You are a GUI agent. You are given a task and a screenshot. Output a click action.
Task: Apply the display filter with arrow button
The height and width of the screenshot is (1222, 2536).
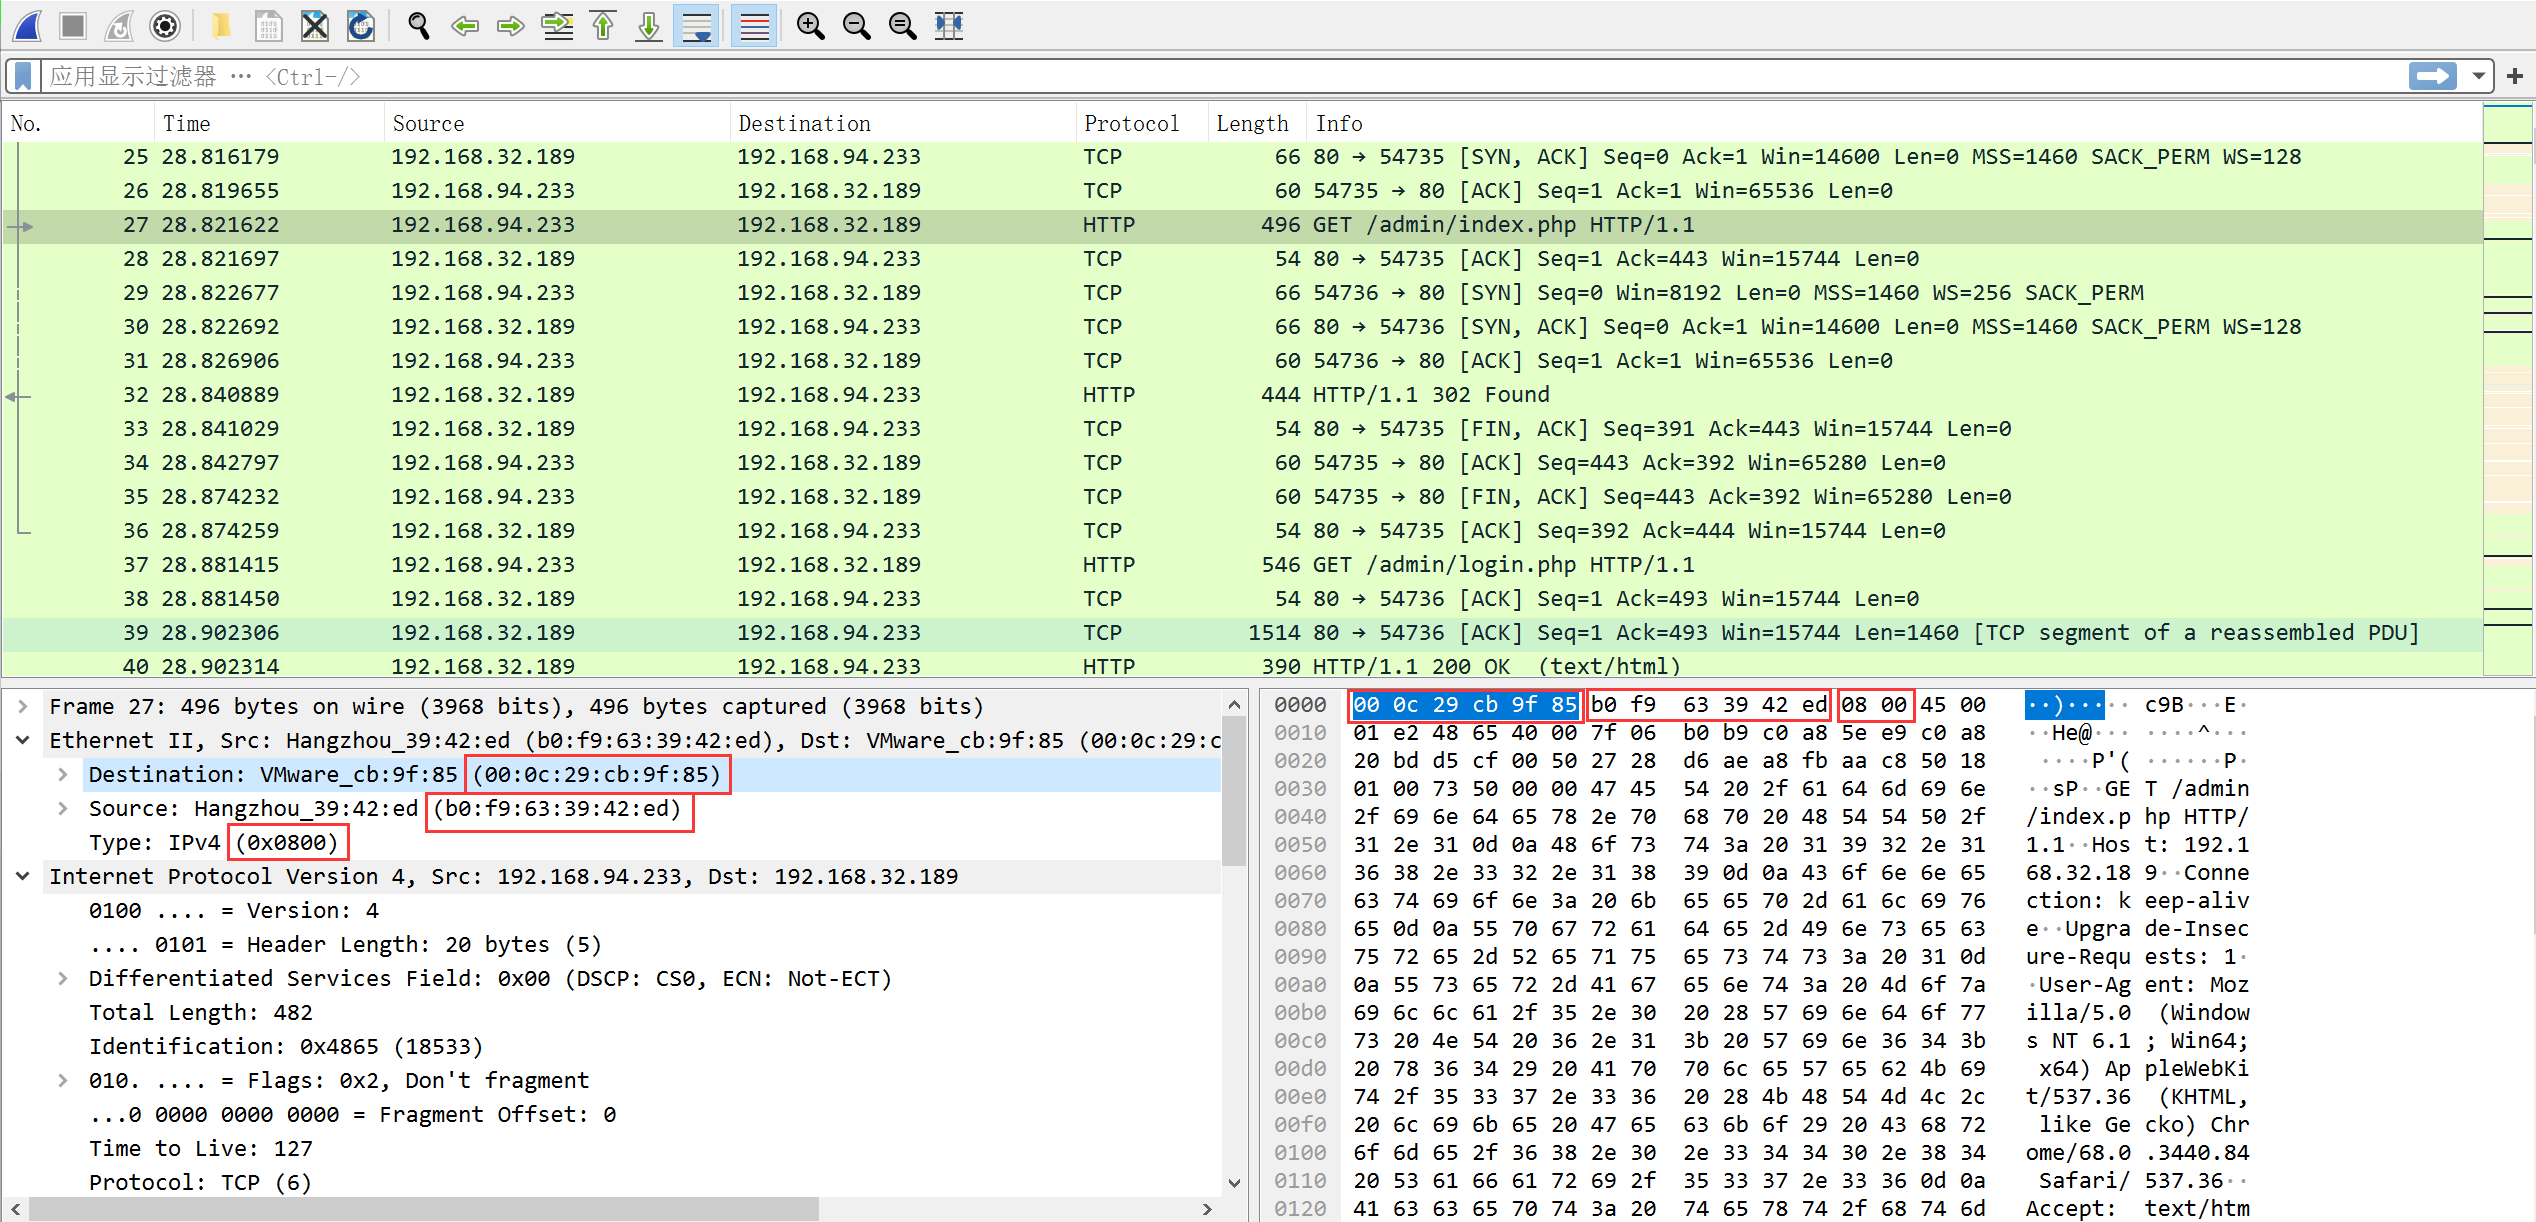click(2432, 76)
